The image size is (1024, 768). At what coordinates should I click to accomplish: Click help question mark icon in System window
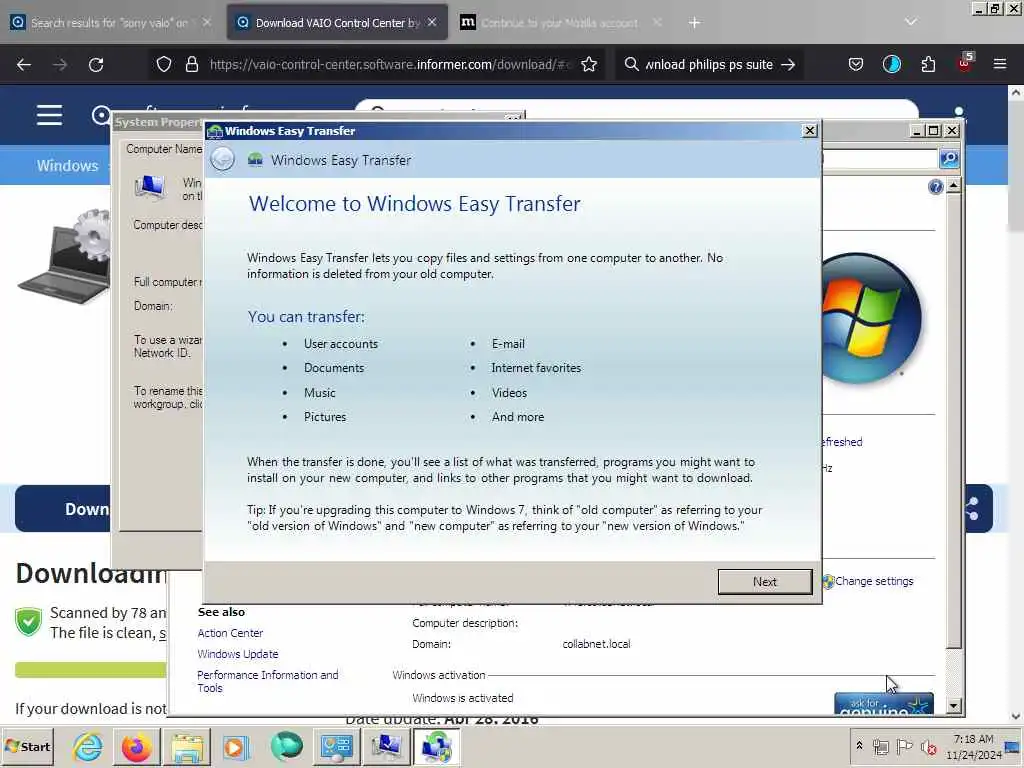[x=935, y=187]
